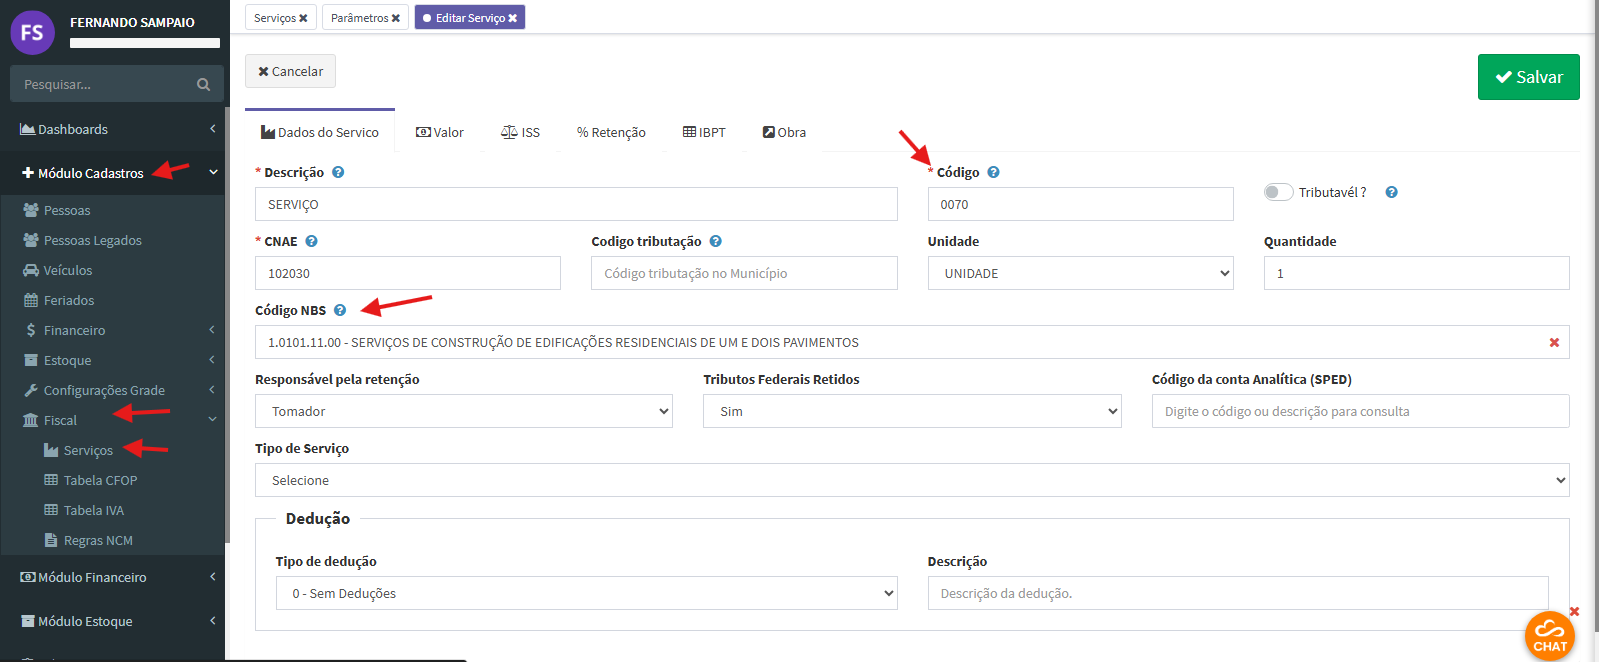Open the Unidade dropdown

[1080, 273]
